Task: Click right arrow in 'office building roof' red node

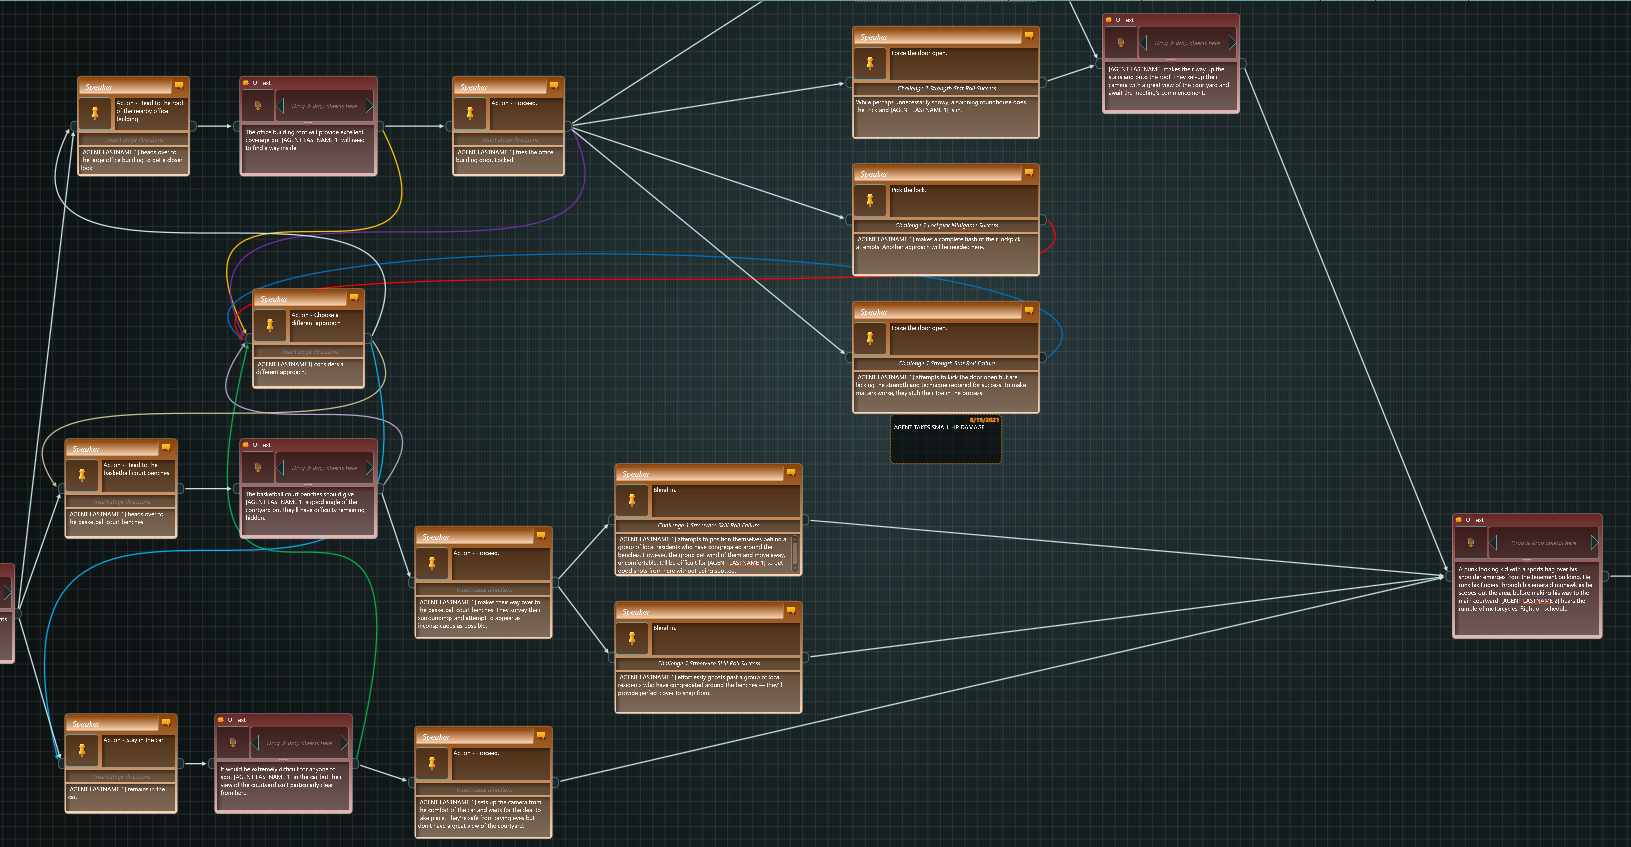Action: point(368,105)
